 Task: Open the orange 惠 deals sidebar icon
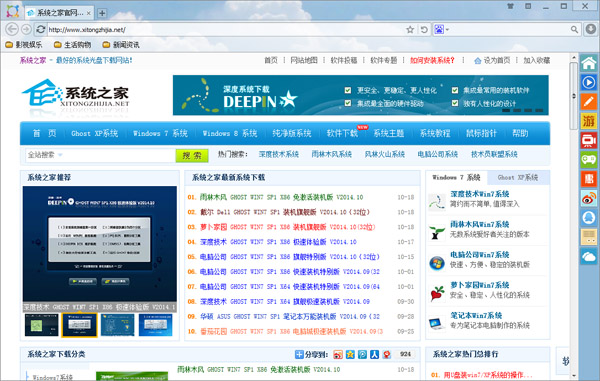pyautogui.click(x=589, y=179)
